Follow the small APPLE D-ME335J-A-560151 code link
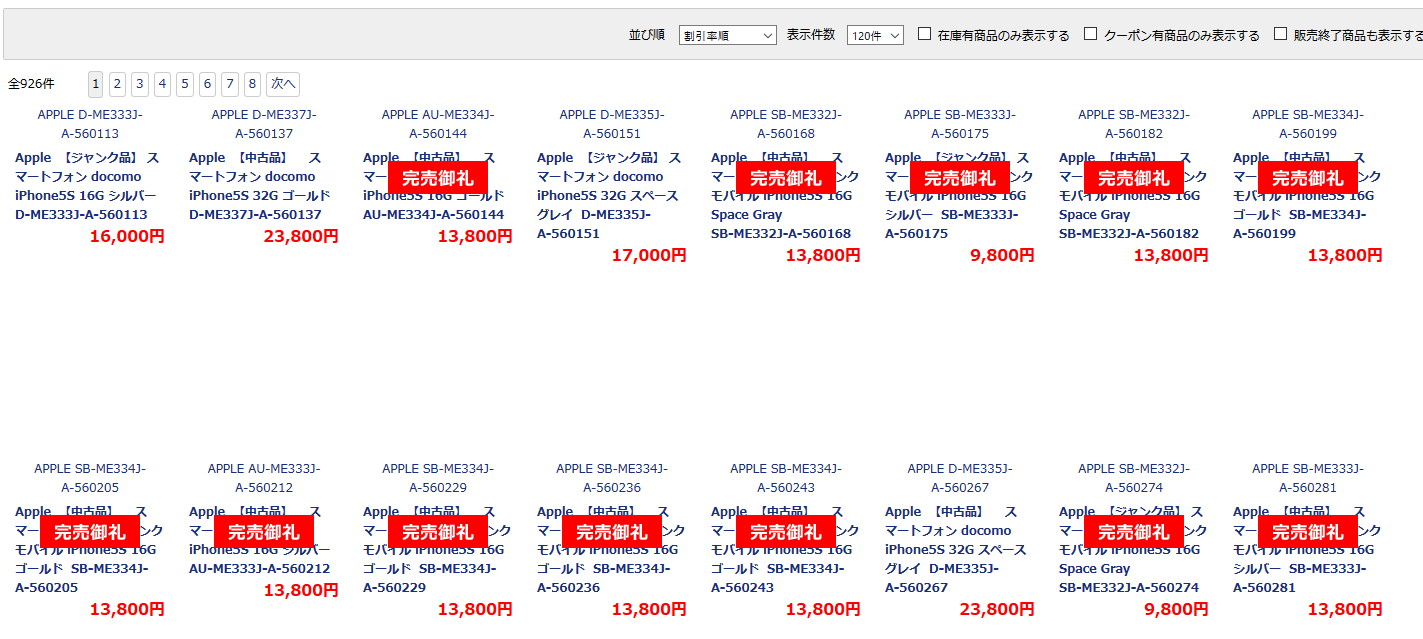 pos(612,124)
